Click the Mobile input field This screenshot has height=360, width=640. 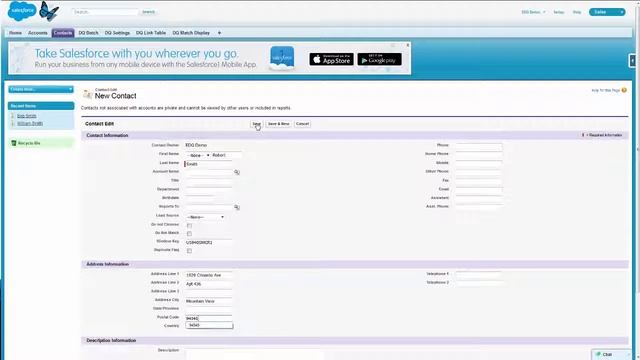point(479,164)
